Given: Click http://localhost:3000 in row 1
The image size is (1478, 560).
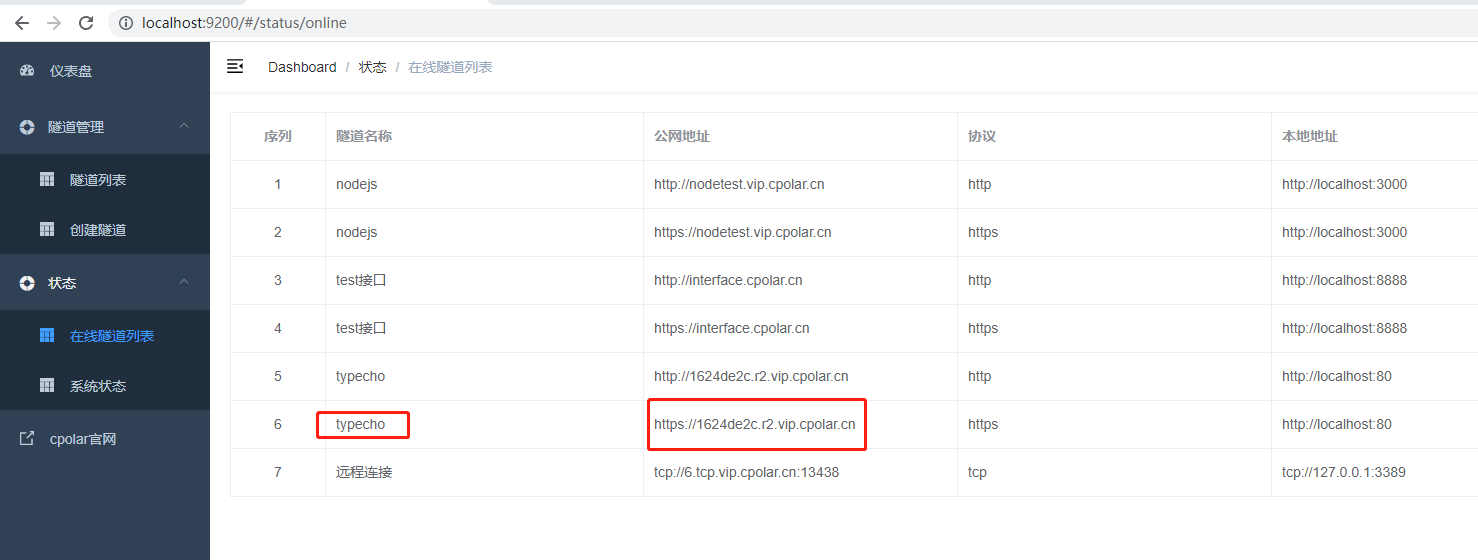Looking at the screenshot, I should pos(1345,184).
